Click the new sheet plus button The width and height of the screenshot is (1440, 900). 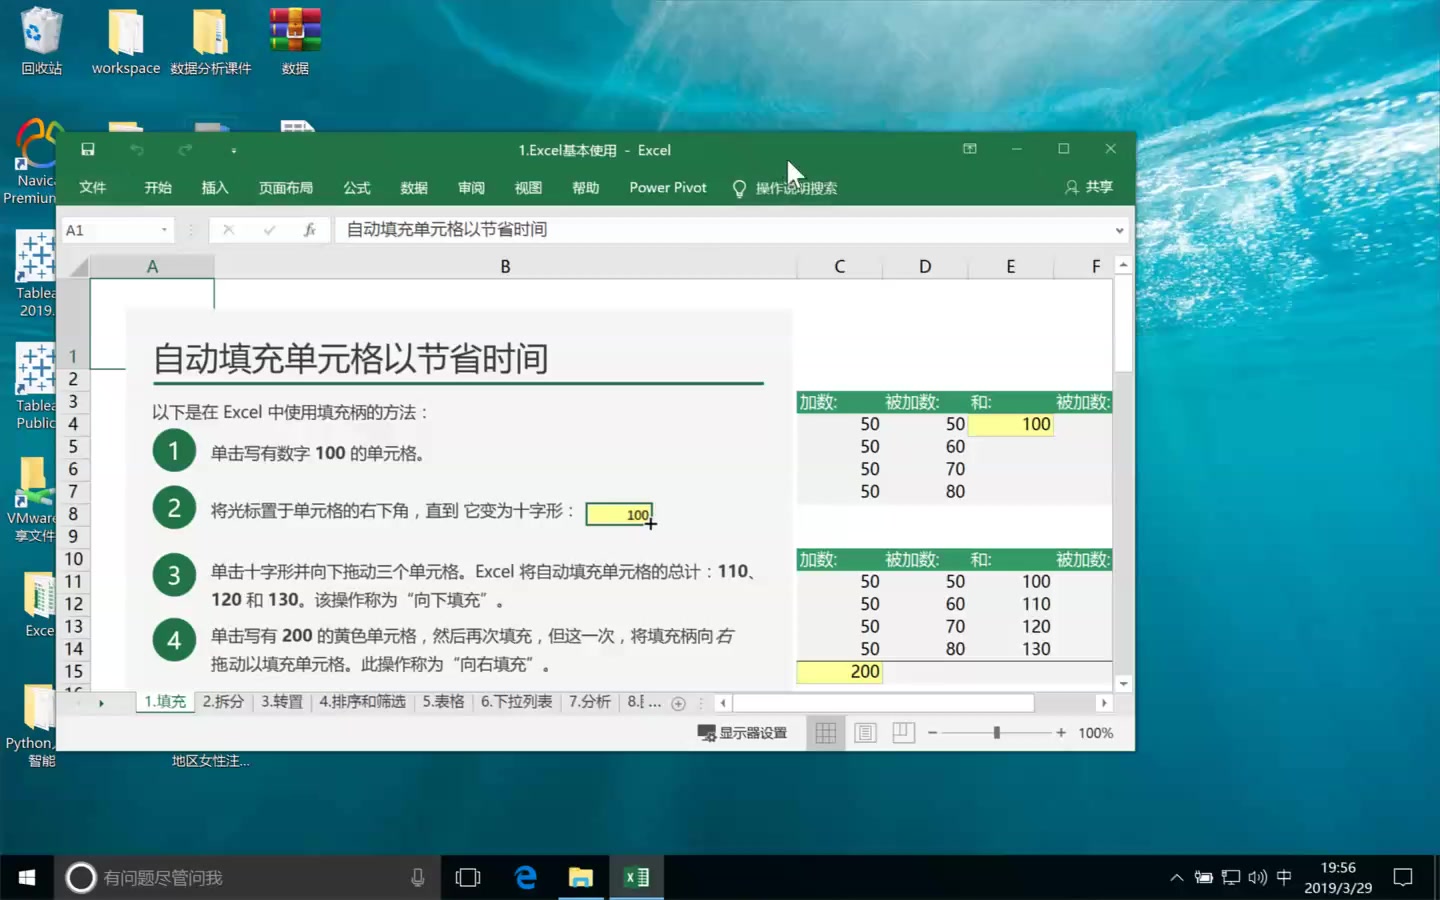point(679,703)
